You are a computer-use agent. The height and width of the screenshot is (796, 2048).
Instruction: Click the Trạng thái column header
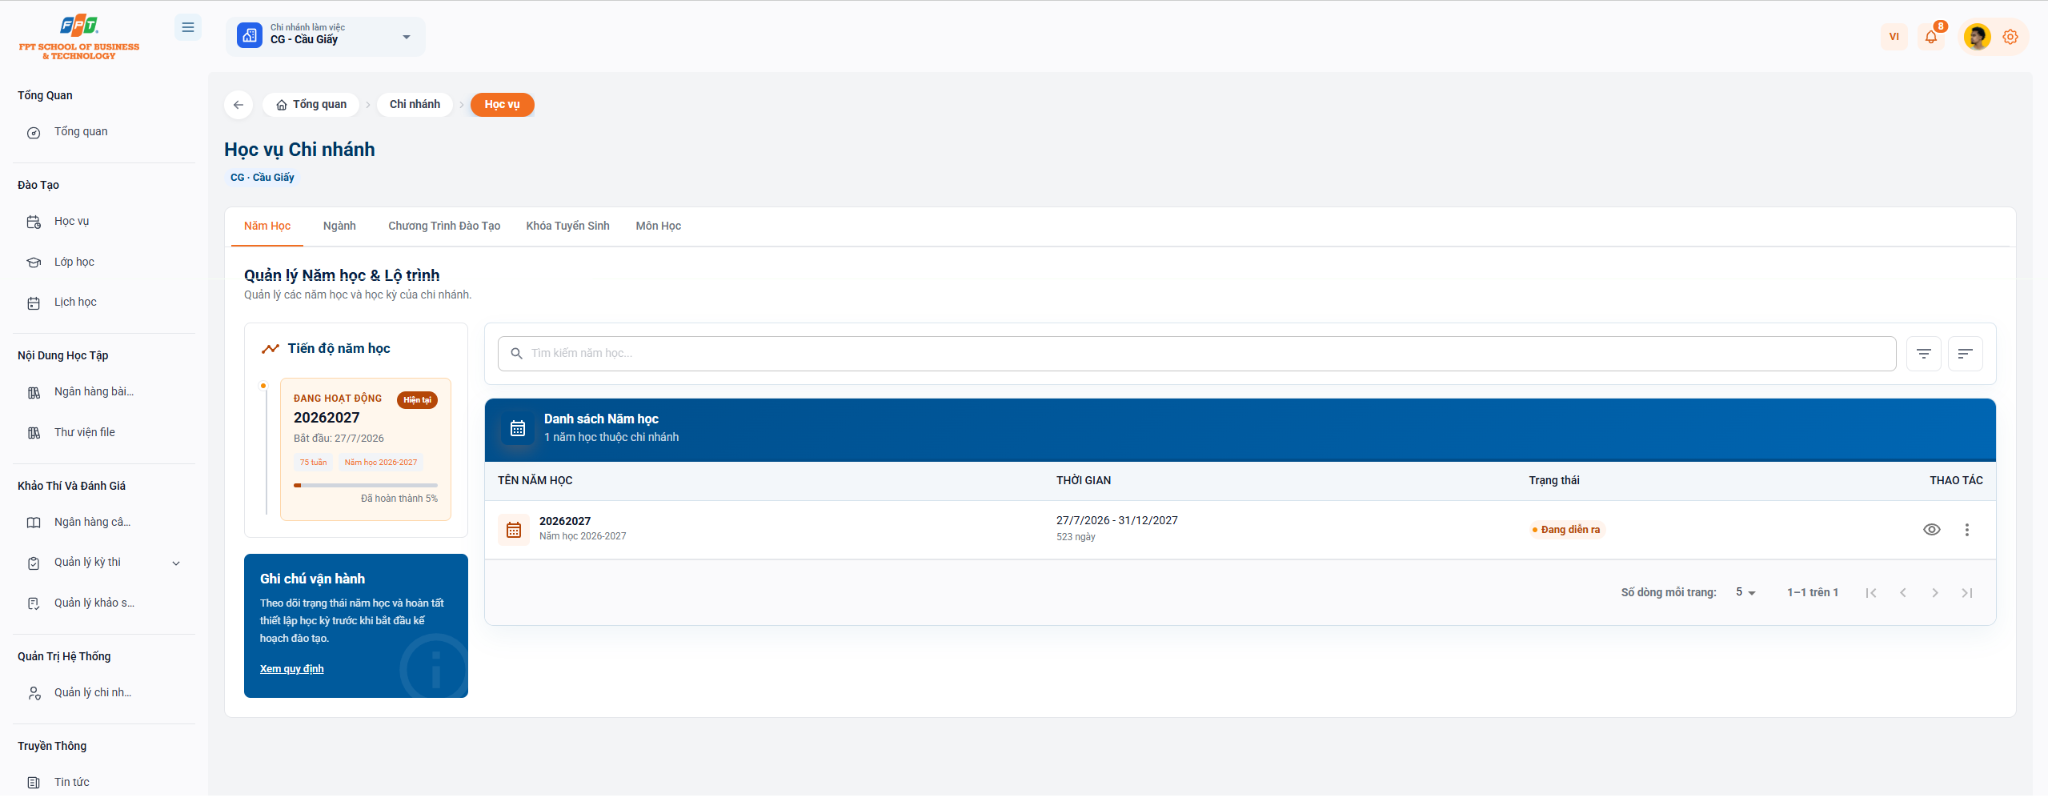click(1554, 480)
